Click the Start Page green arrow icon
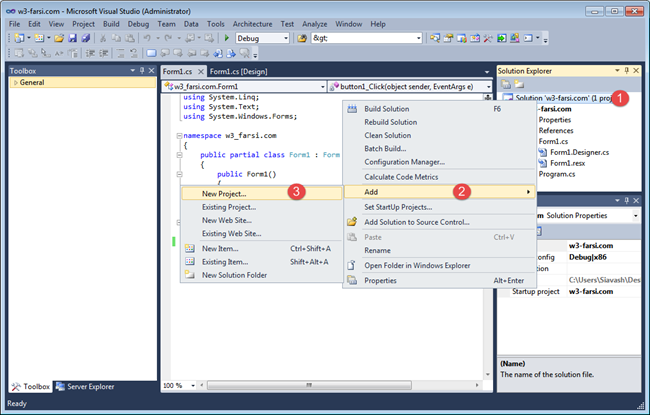 coord(502,38)
